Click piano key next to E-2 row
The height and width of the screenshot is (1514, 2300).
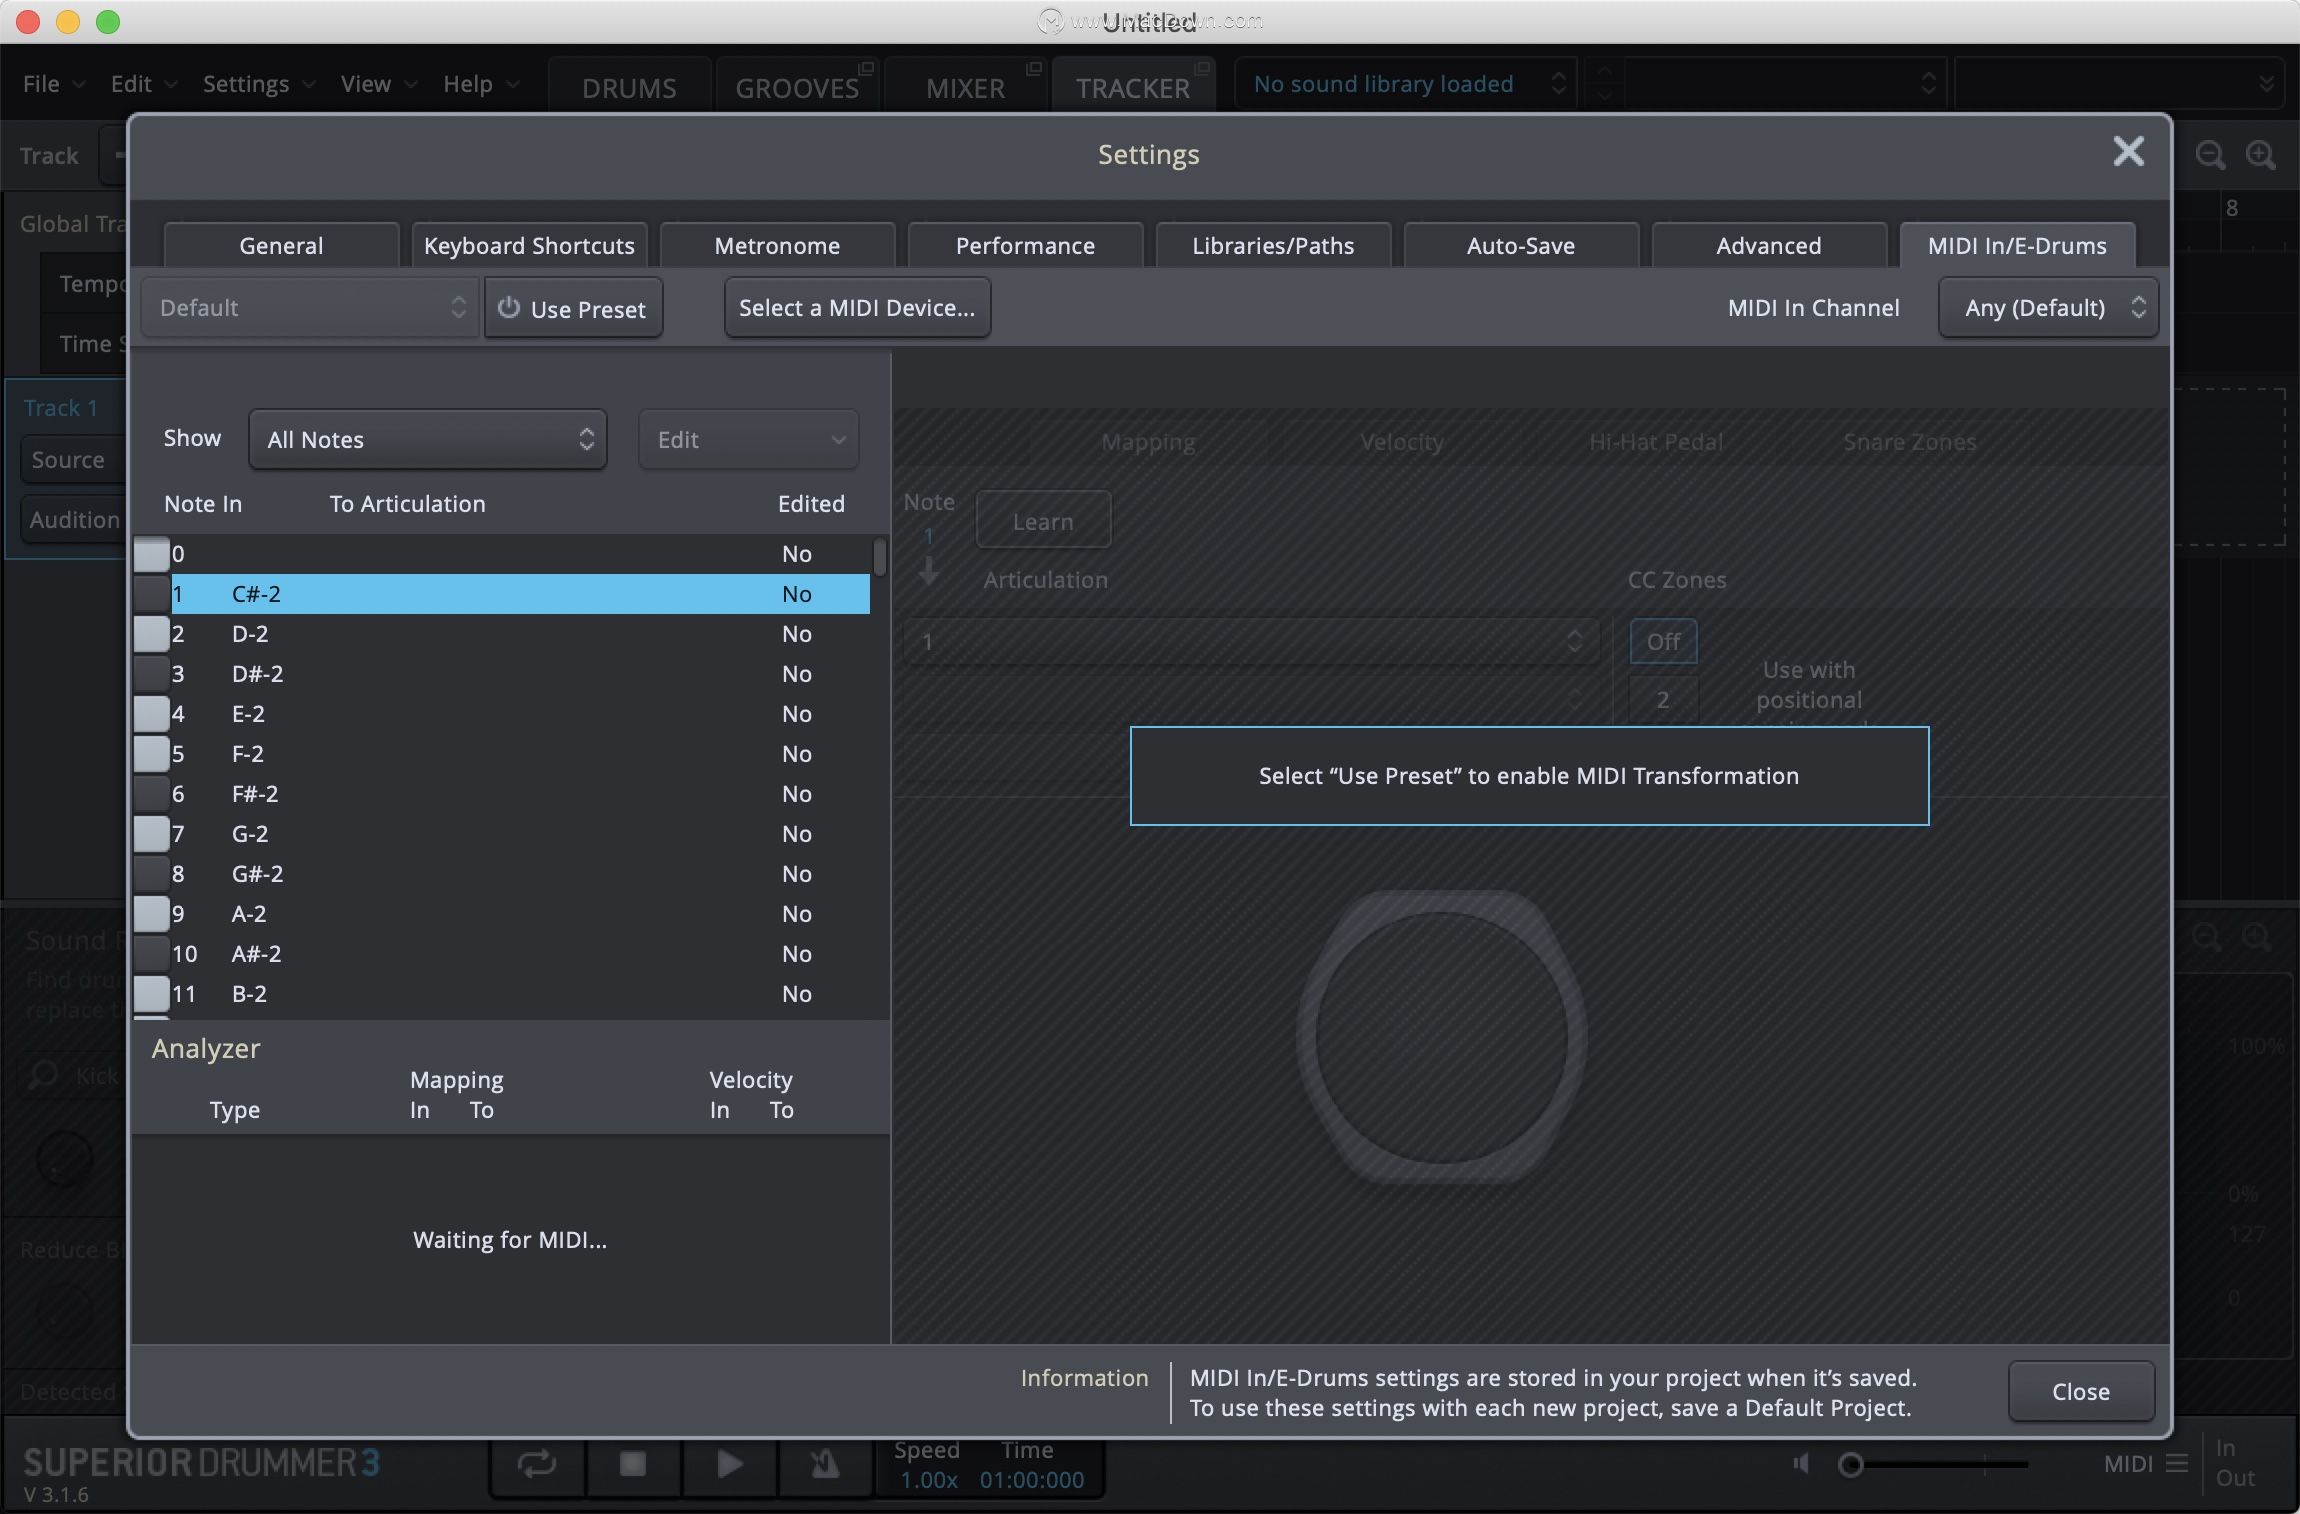point(152,714)
